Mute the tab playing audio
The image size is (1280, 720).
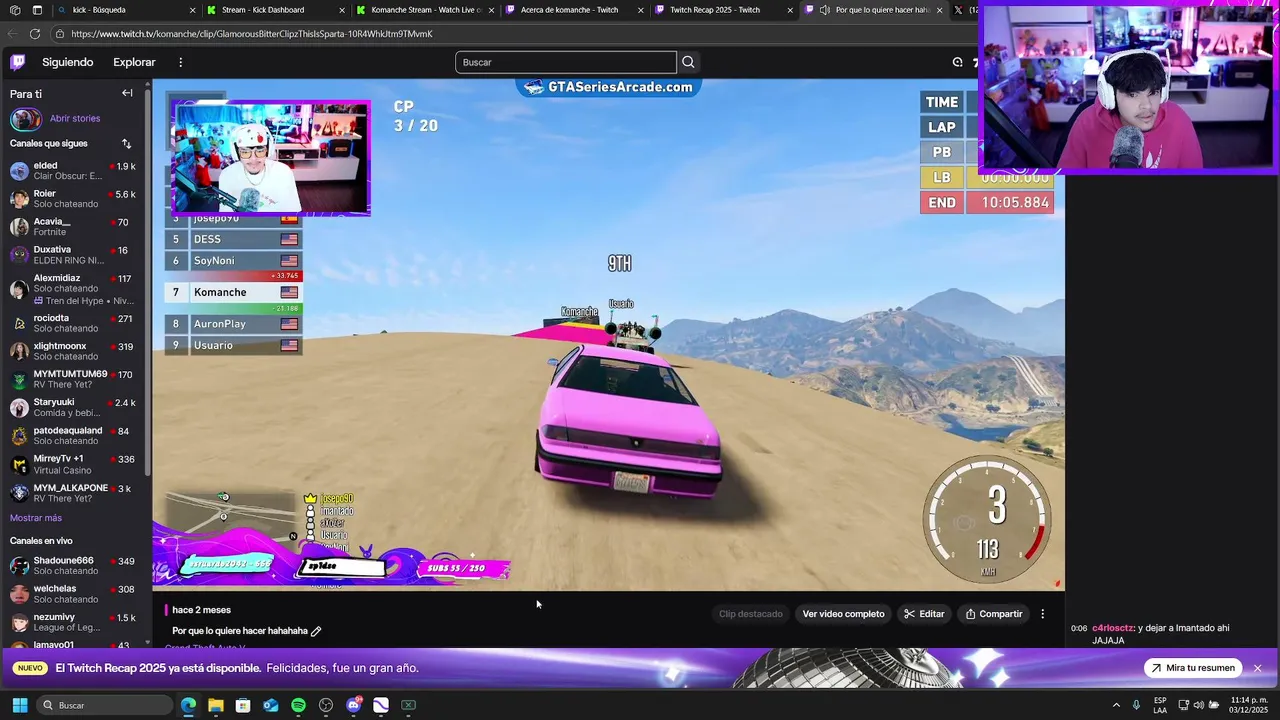point(824,10)
